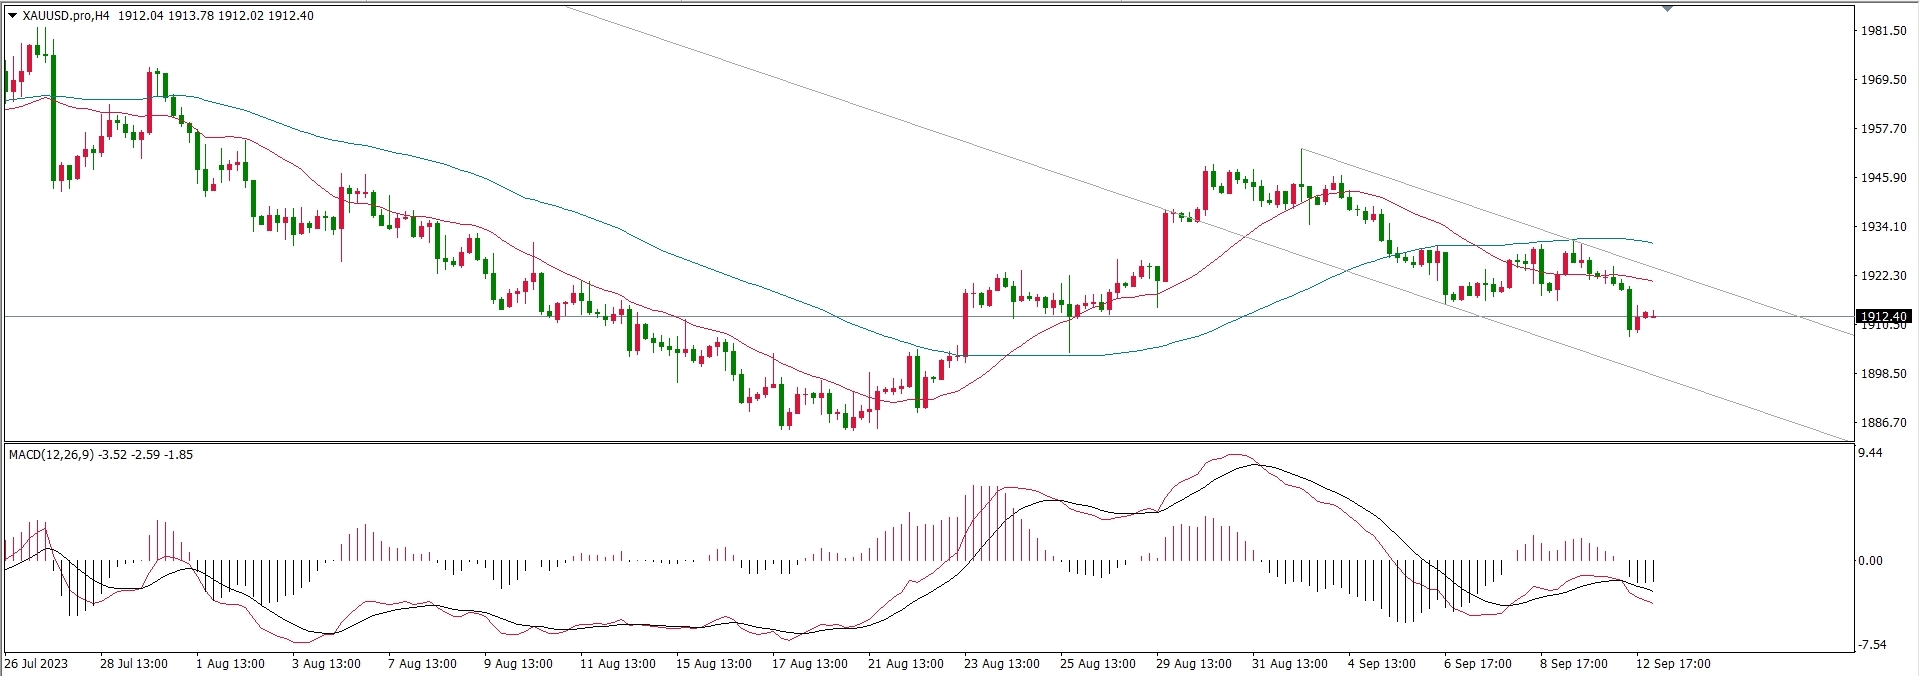This screenshot has height=676, width=1920.
Task: Click the MACD(12,26,9) indicator label
Action: point(51,455)
